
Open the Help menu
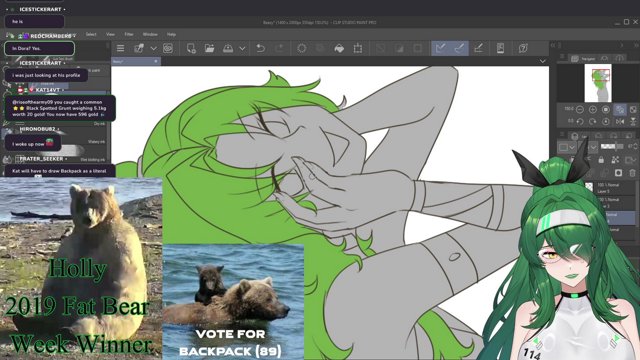click(x=171, y=34)
